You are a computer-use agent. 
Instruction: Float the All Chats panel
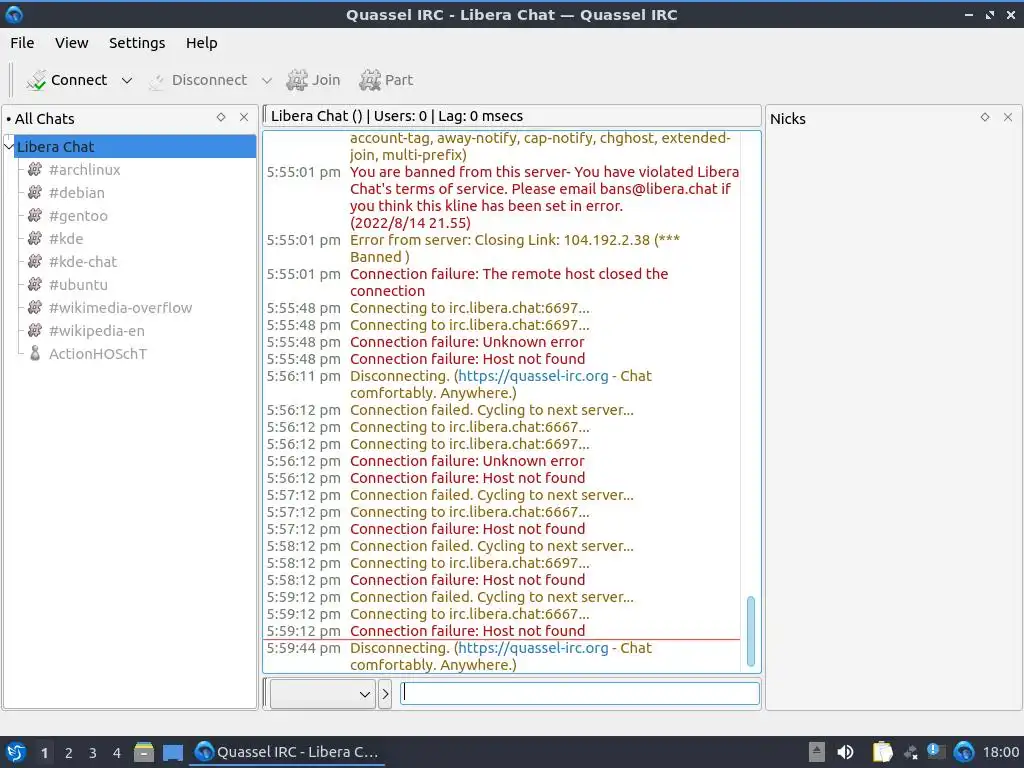[221, 117]
